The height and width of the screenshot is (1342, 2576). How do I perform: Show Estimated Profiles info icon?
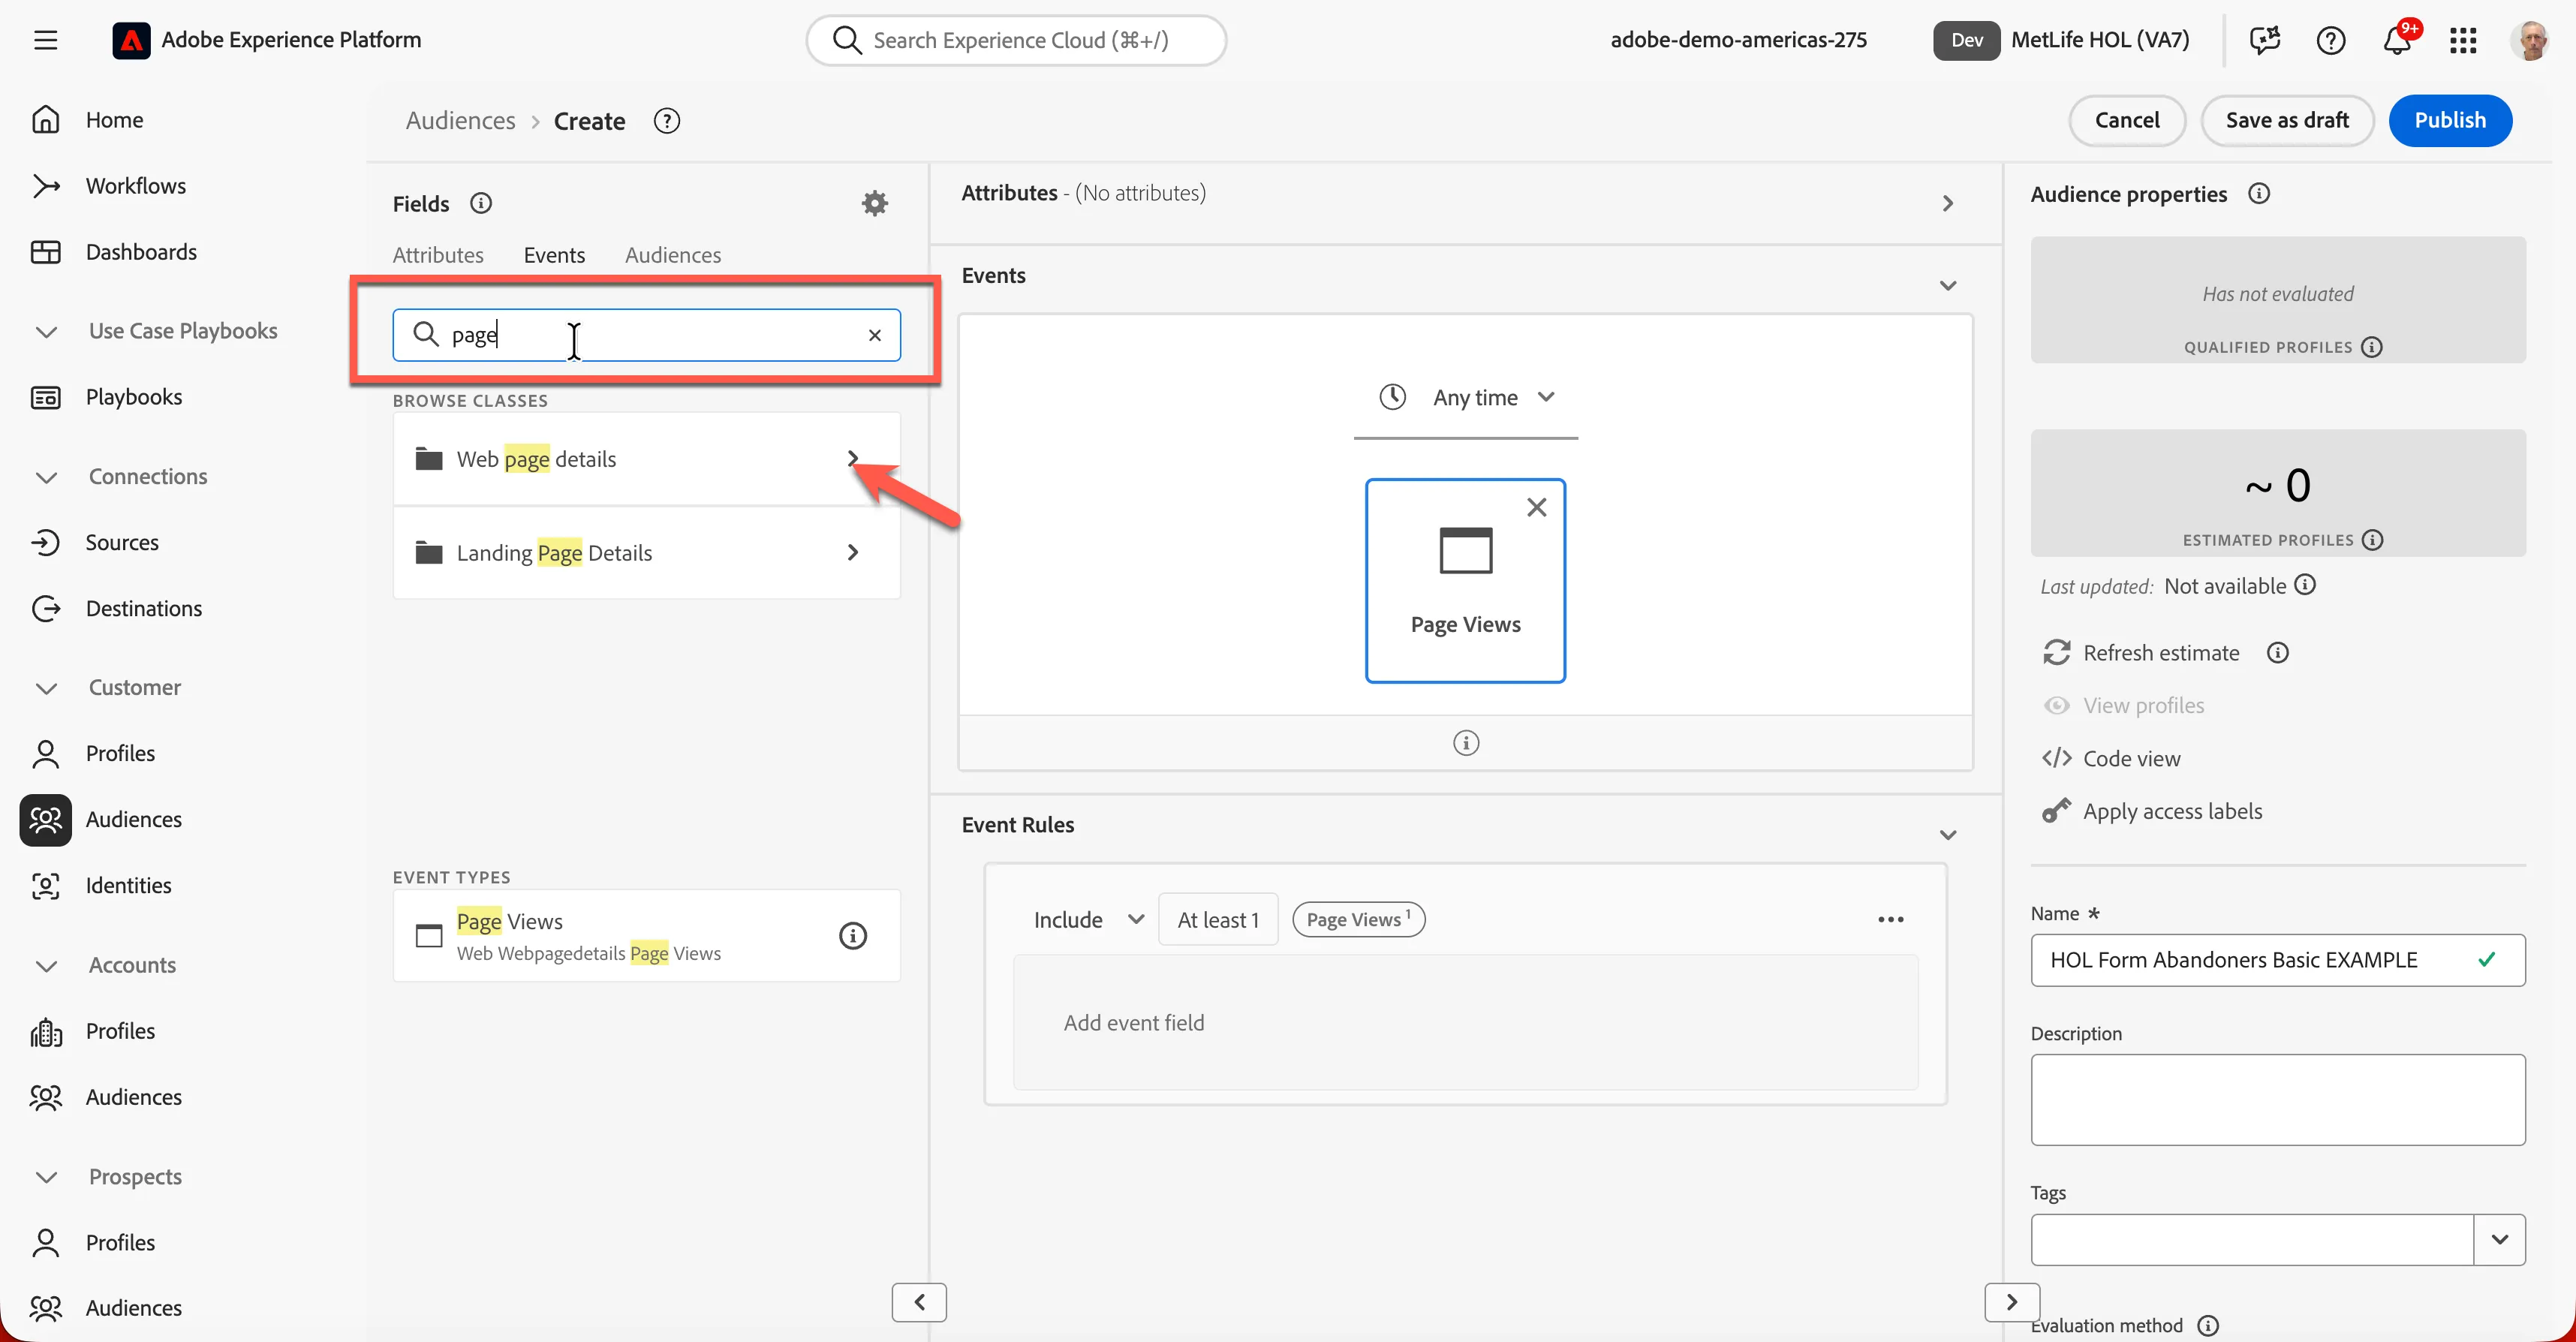pos(2372,540)
